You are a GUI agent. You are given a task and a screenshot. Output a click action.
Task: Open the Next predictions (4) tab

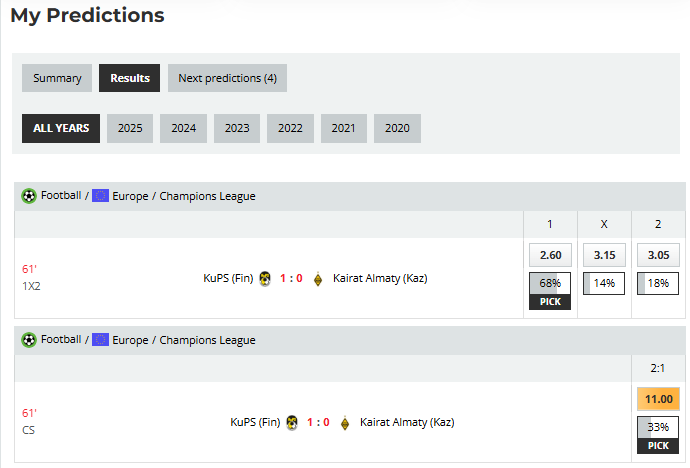click(x=227, y=78)
